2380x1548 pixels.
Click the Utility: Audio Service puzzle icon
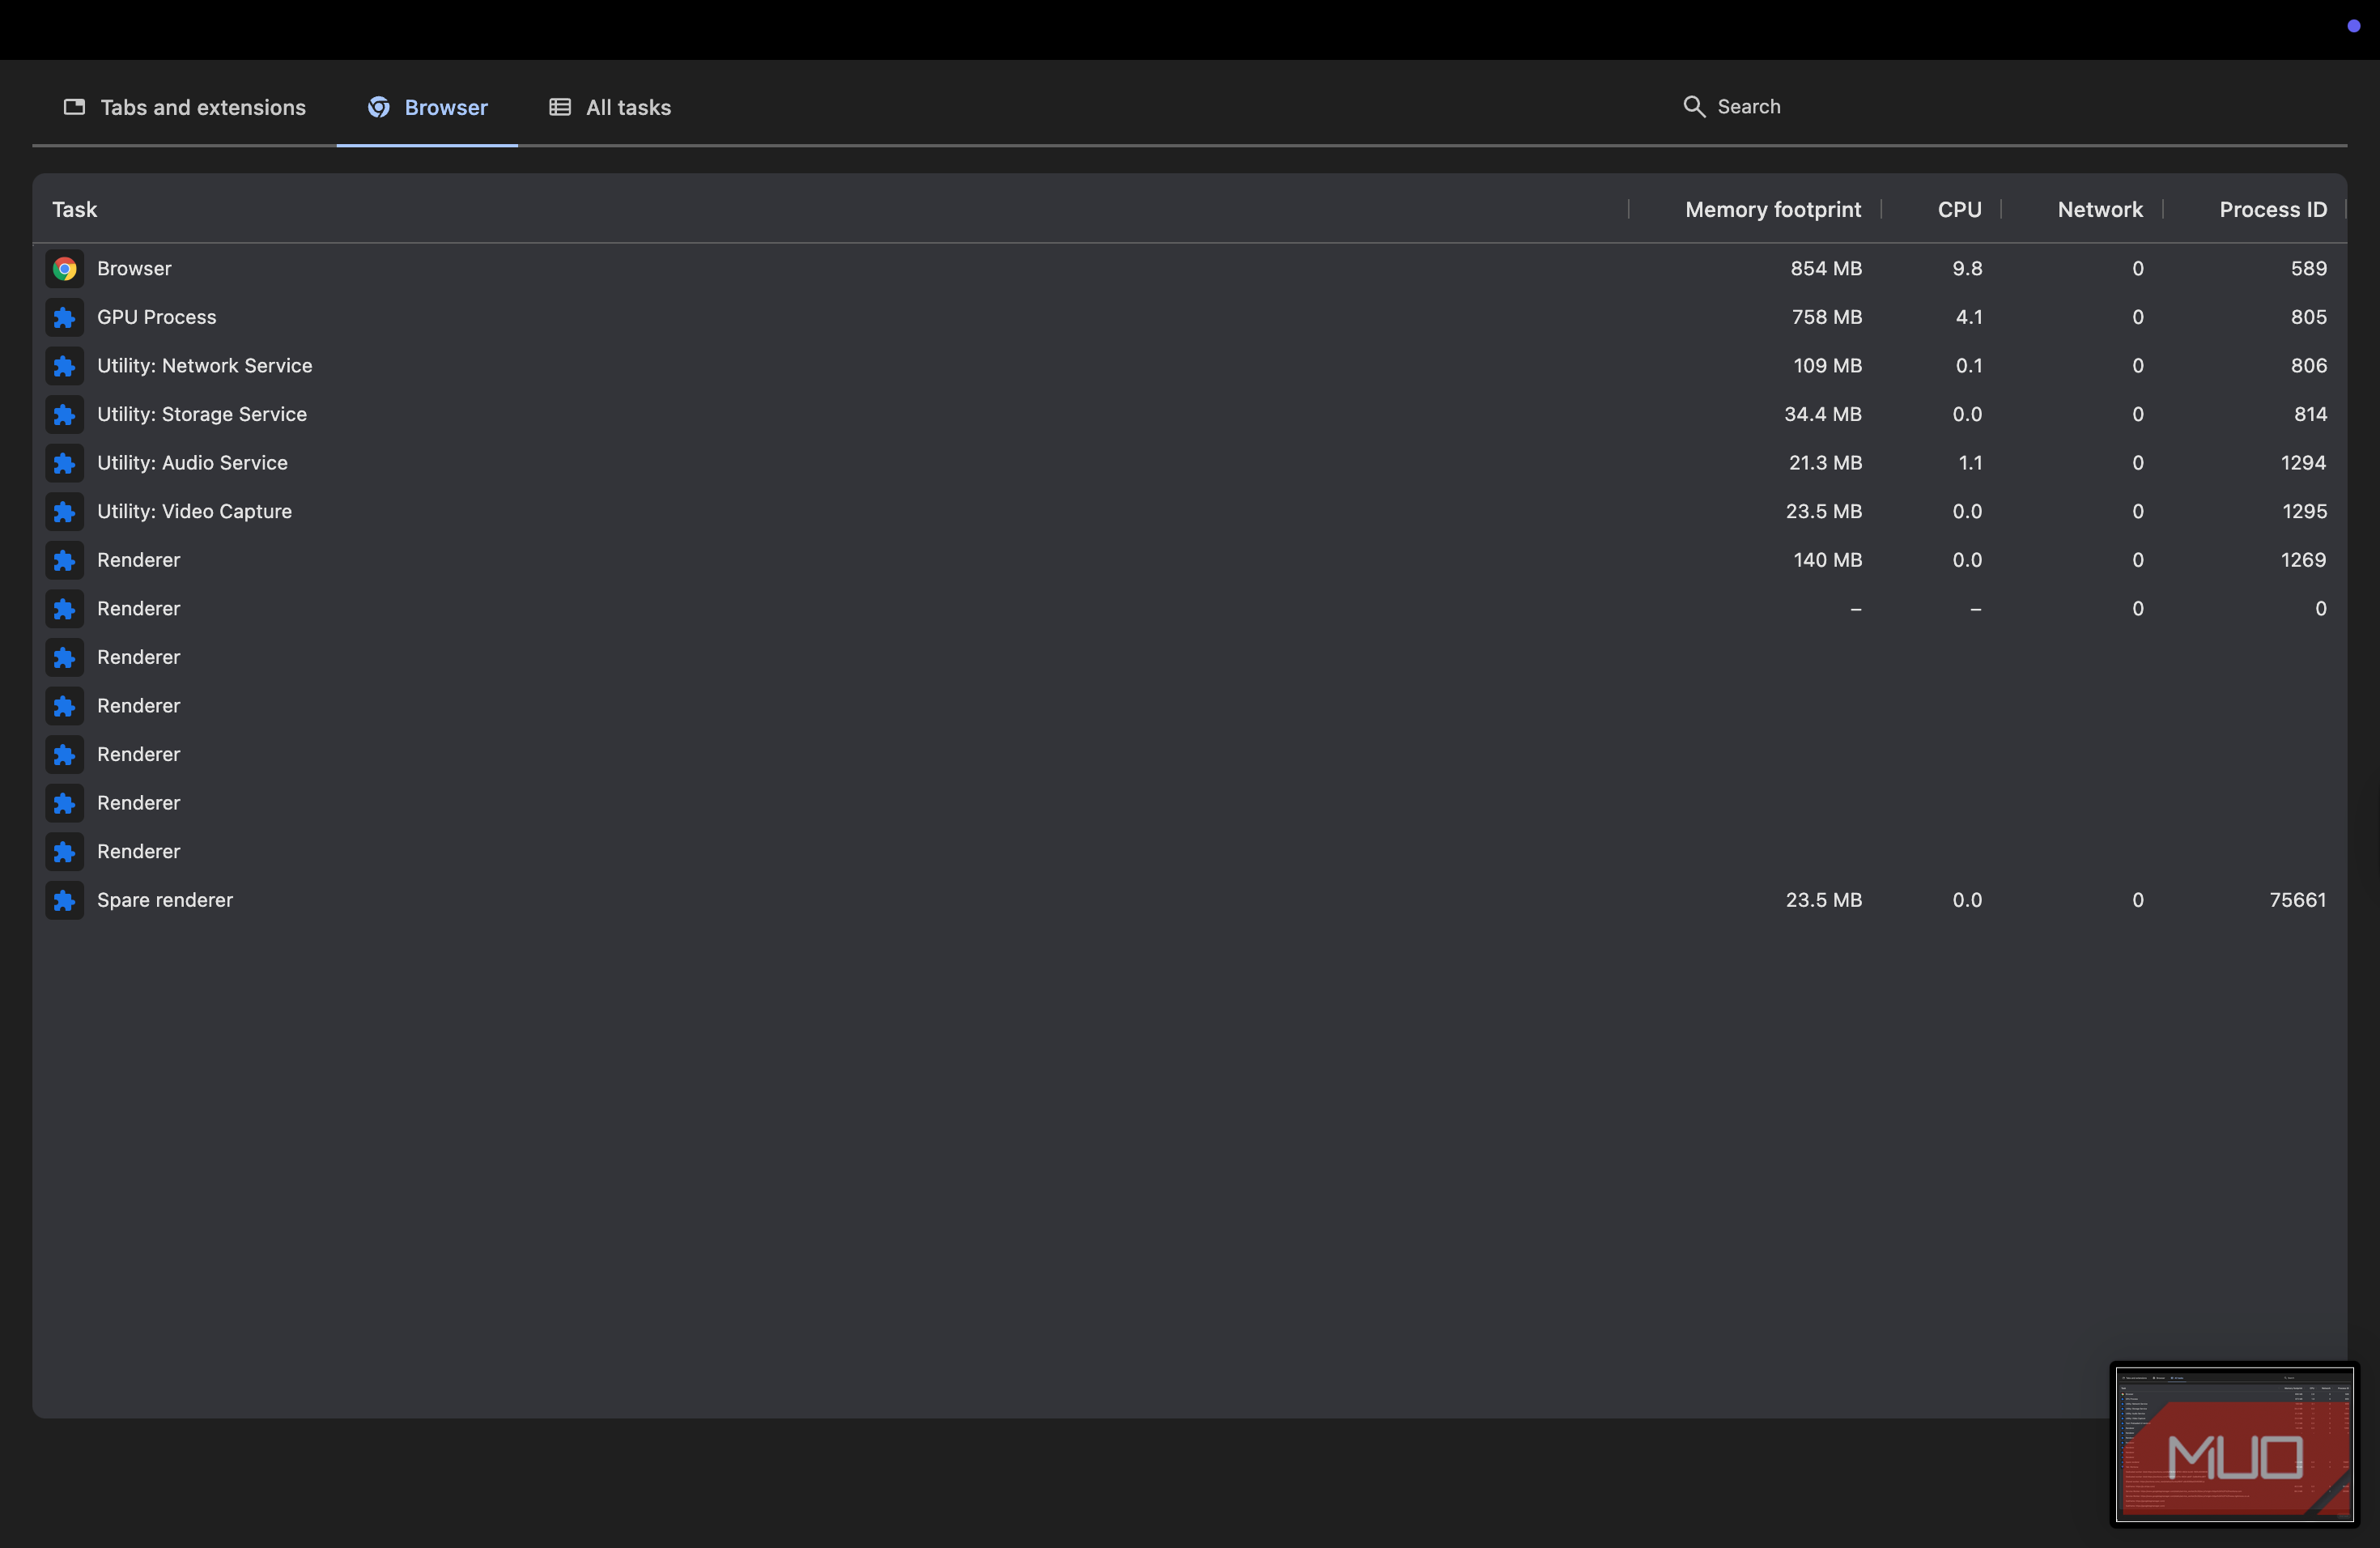tap(64, 463)
